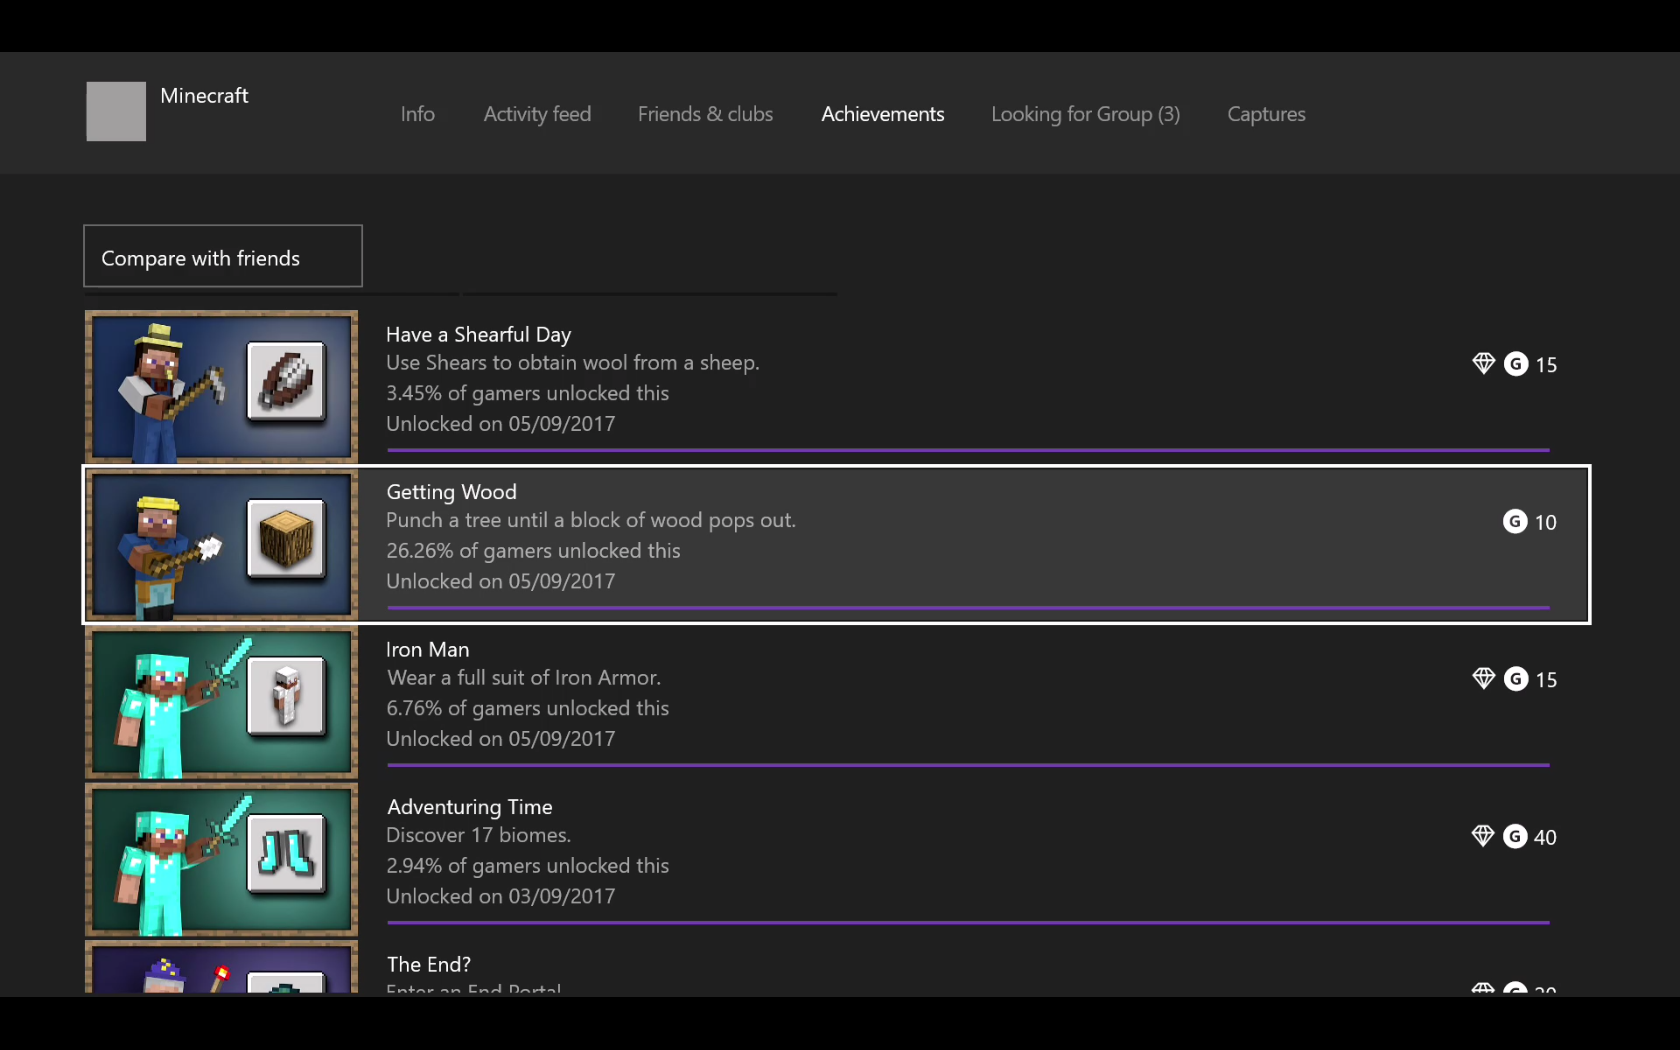Click the Minecraft game profile picture
This screenshot has height=1050, width=1680.
pos(116,111)
